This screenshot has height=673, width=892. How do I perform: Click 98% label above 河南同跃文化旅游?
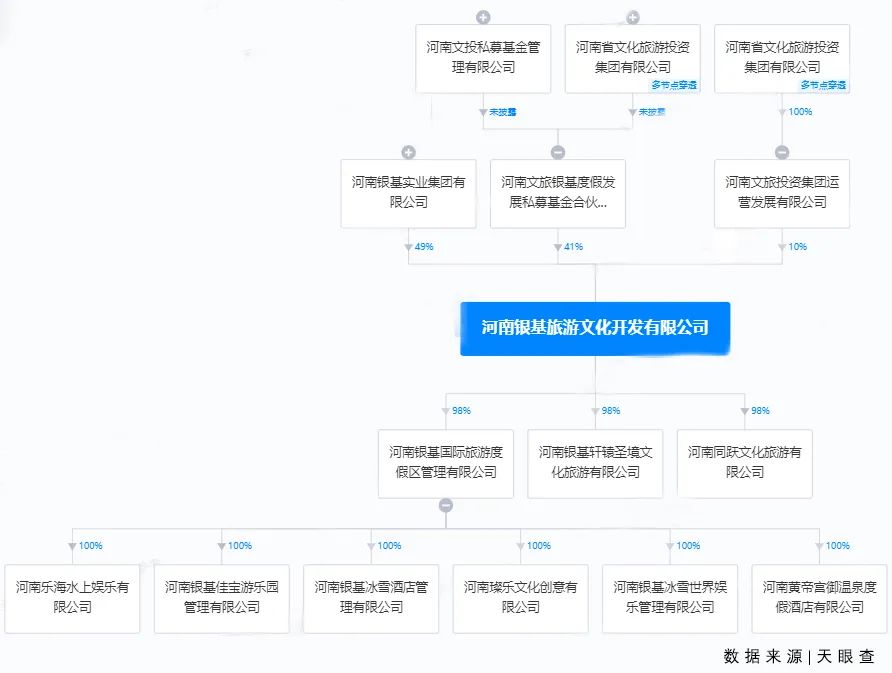tap(760, 411)
